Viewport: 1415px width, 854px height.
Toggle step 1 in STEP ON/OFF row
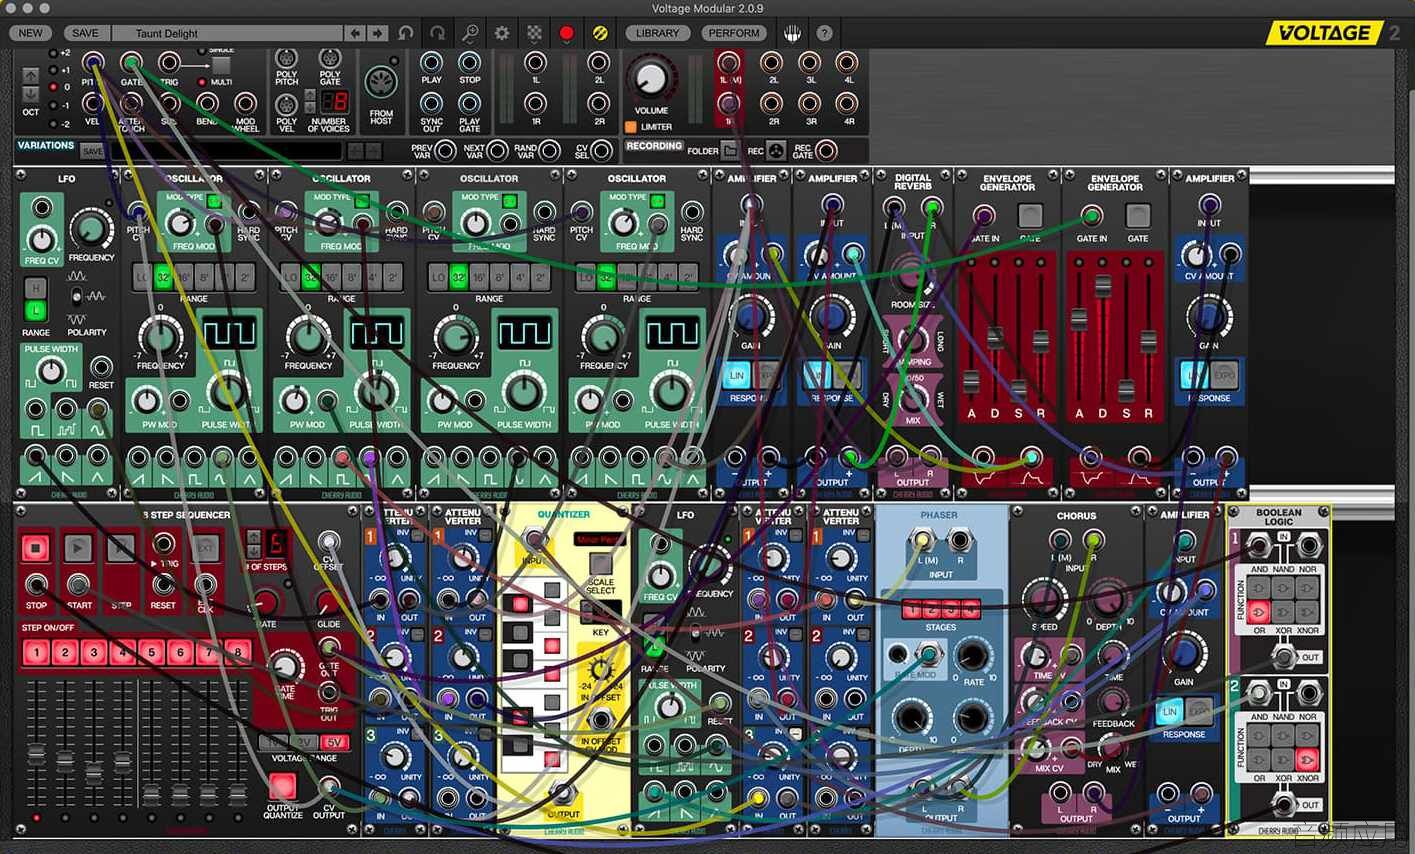(x=36, y=652)
